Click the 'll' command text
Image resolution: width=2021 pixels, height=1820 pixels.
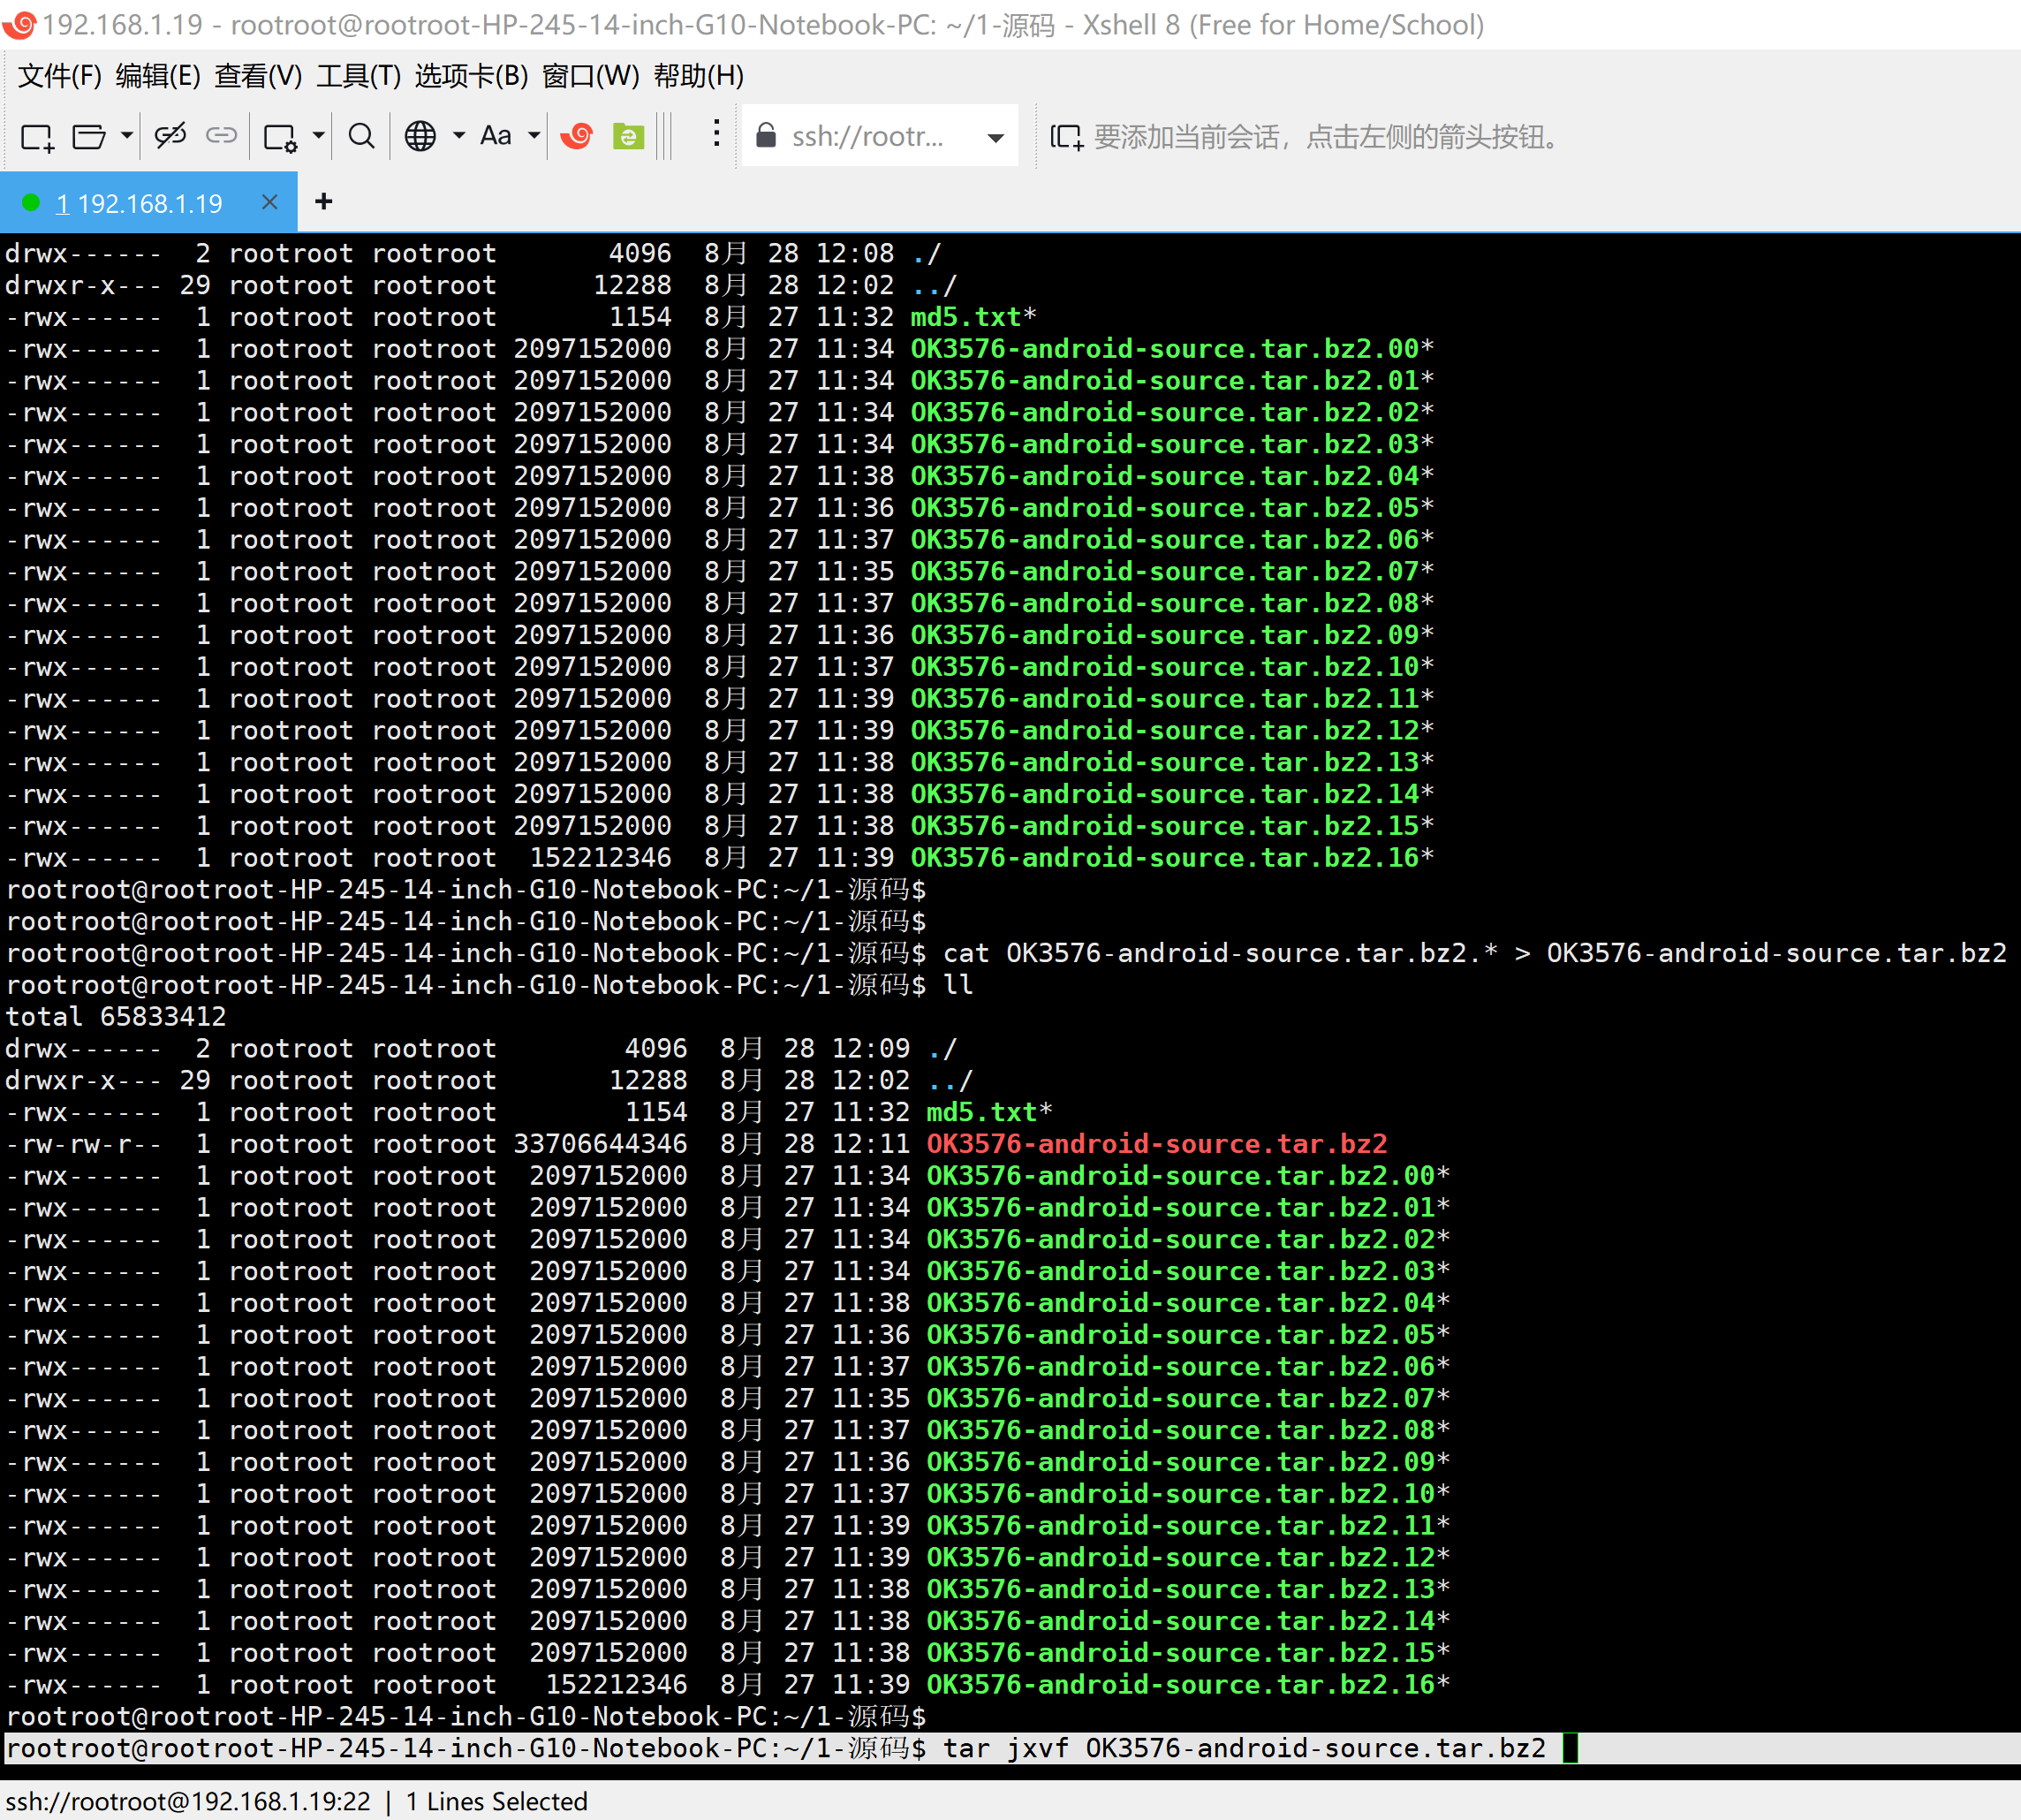(958, 985)
